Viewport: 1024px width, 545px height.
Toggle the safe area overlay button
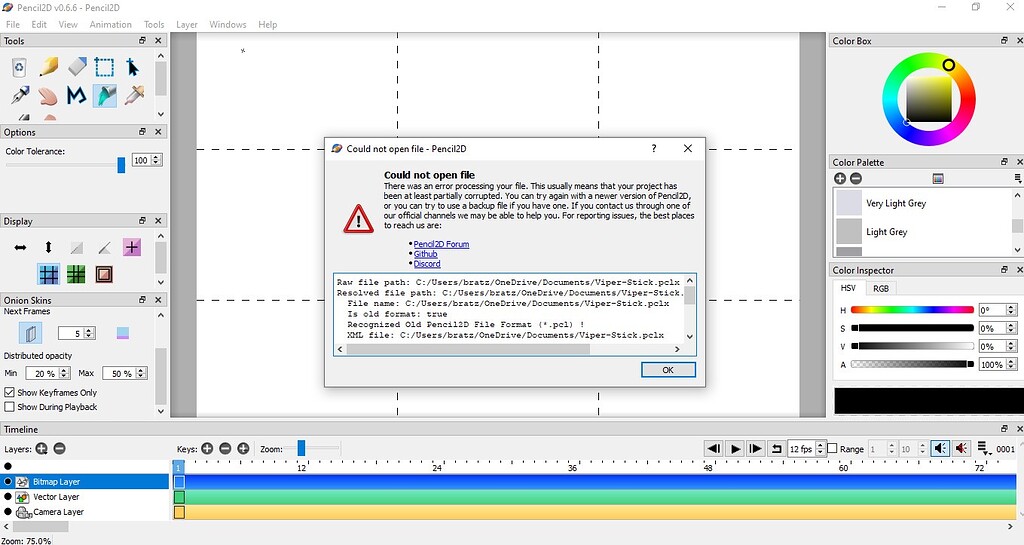pyautogui.click(x=104, y=274)
